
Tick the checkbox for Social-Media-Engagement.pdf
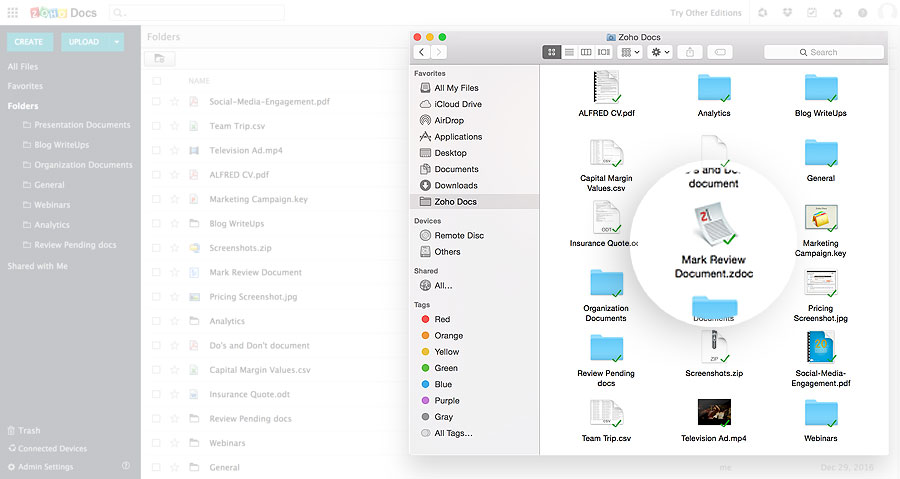pyautogui.click(x=156, y=102)
